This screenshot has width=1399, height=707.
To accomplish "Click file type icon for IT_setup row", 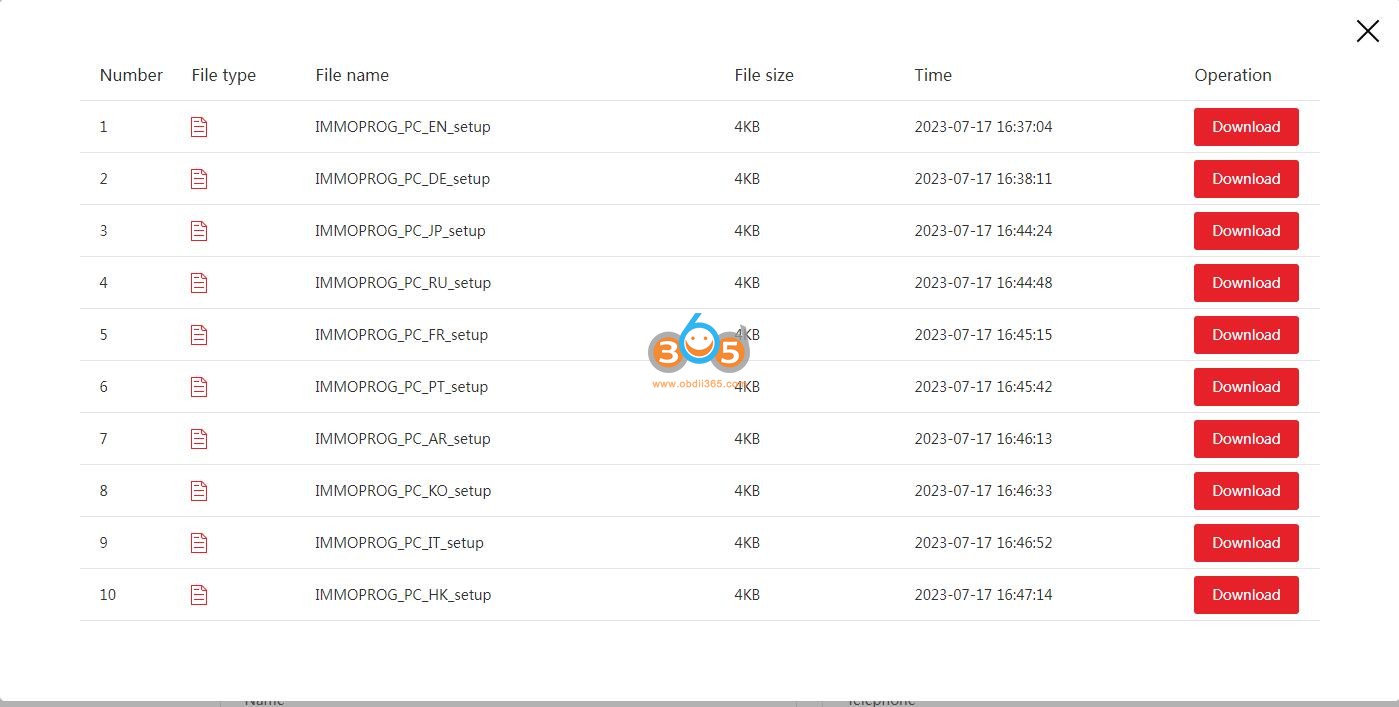I will tap(199, 543).
